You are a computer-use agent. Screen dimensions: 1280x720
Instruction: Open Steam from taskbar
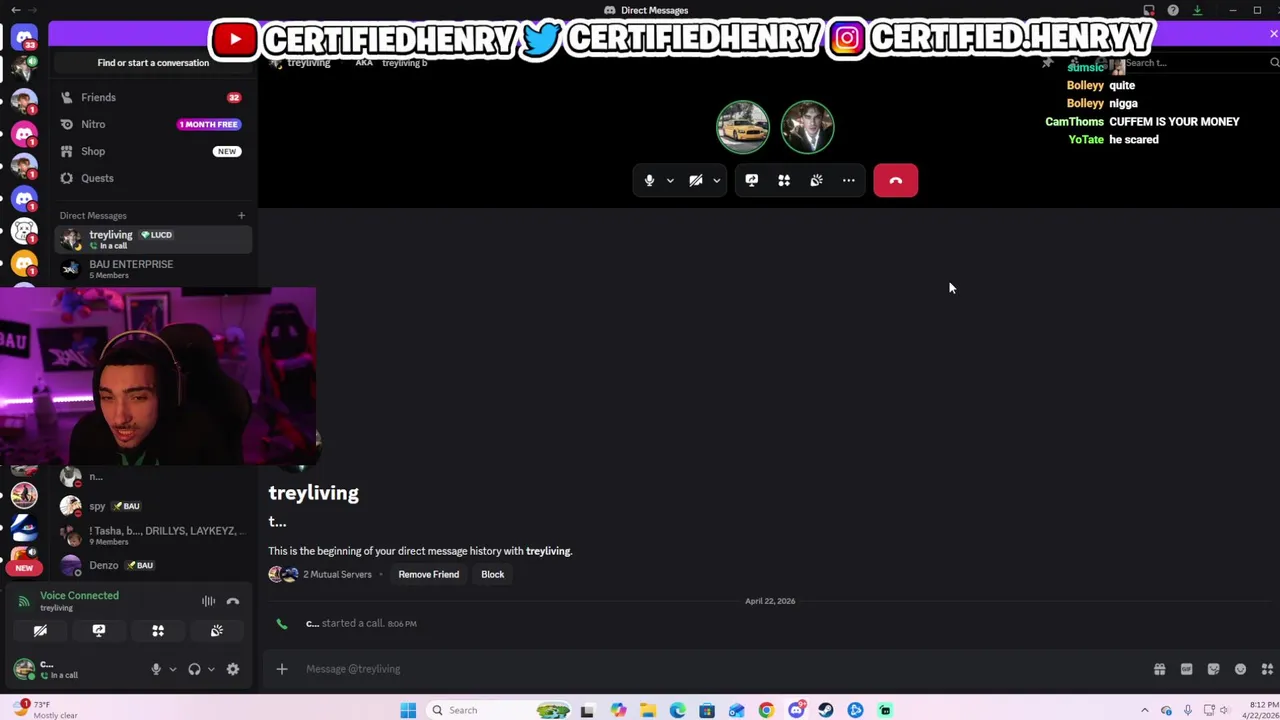[x=825, y=710]
